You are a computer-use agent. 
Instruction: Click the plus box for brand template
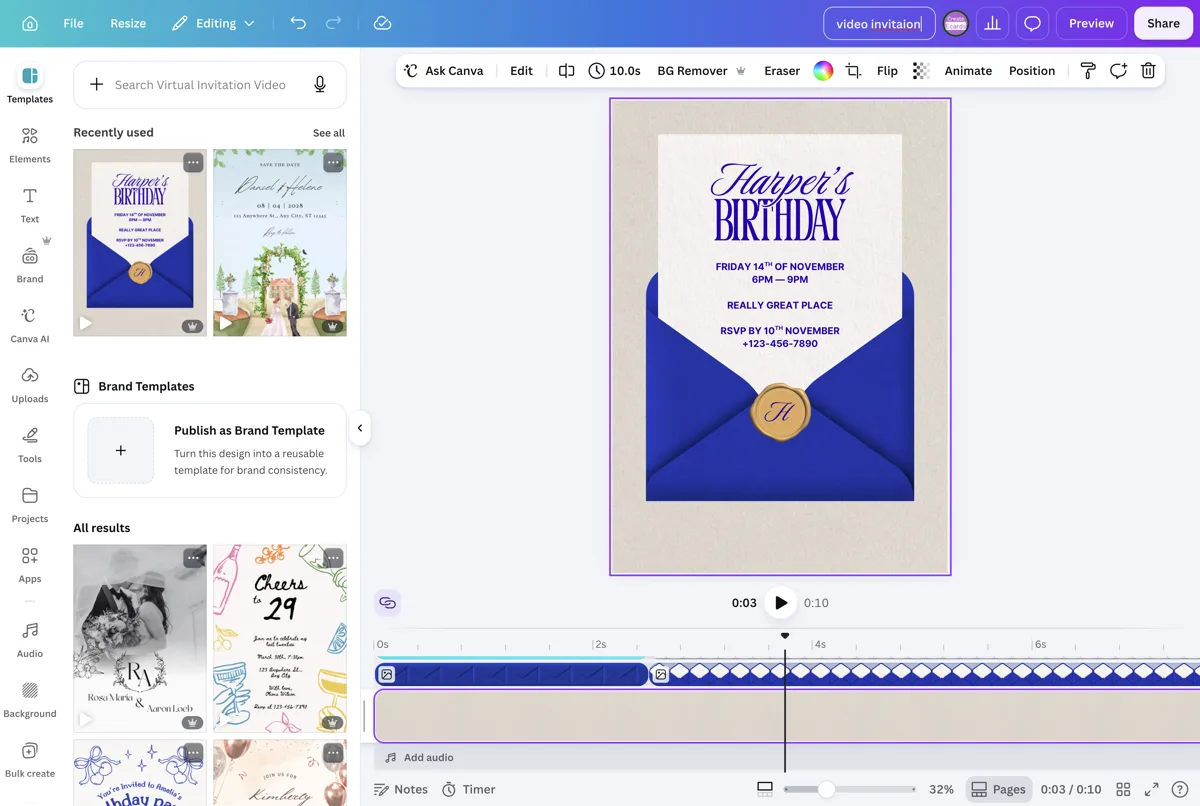point(121,451)
